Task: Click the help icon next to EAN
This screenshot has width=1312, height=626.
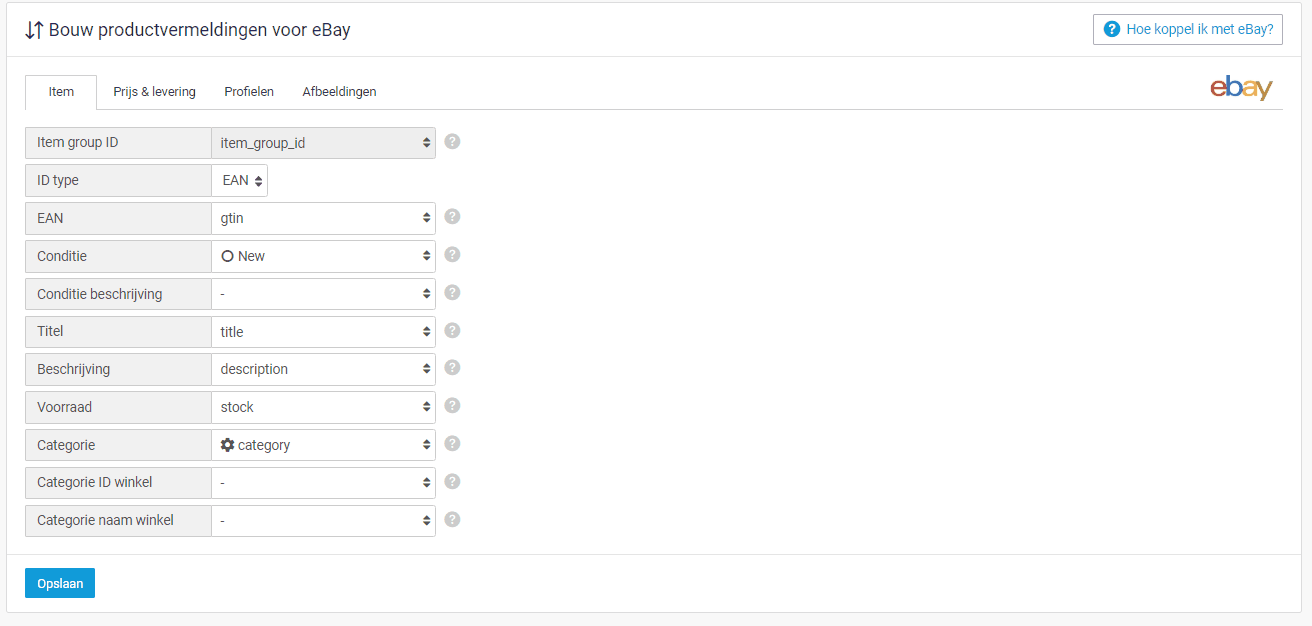Action: point(451,216)
